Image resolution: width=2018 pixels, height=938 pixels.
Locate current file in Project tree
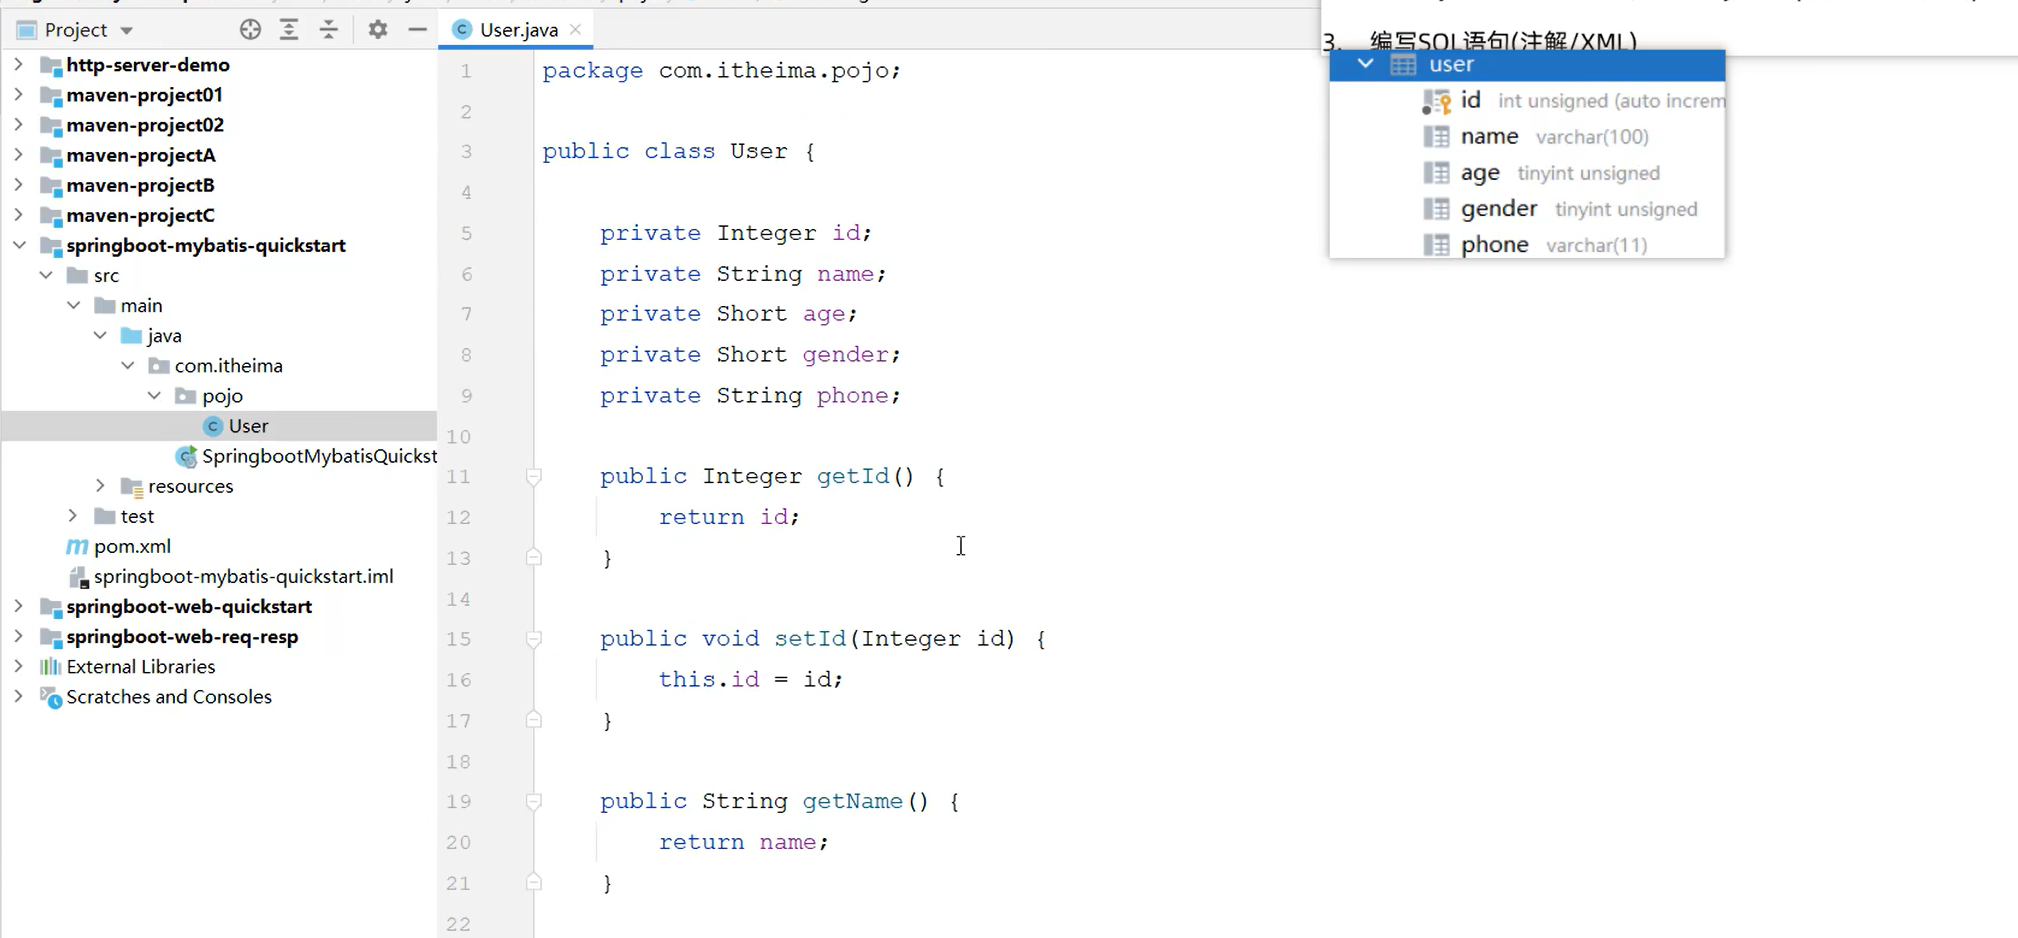250,29
